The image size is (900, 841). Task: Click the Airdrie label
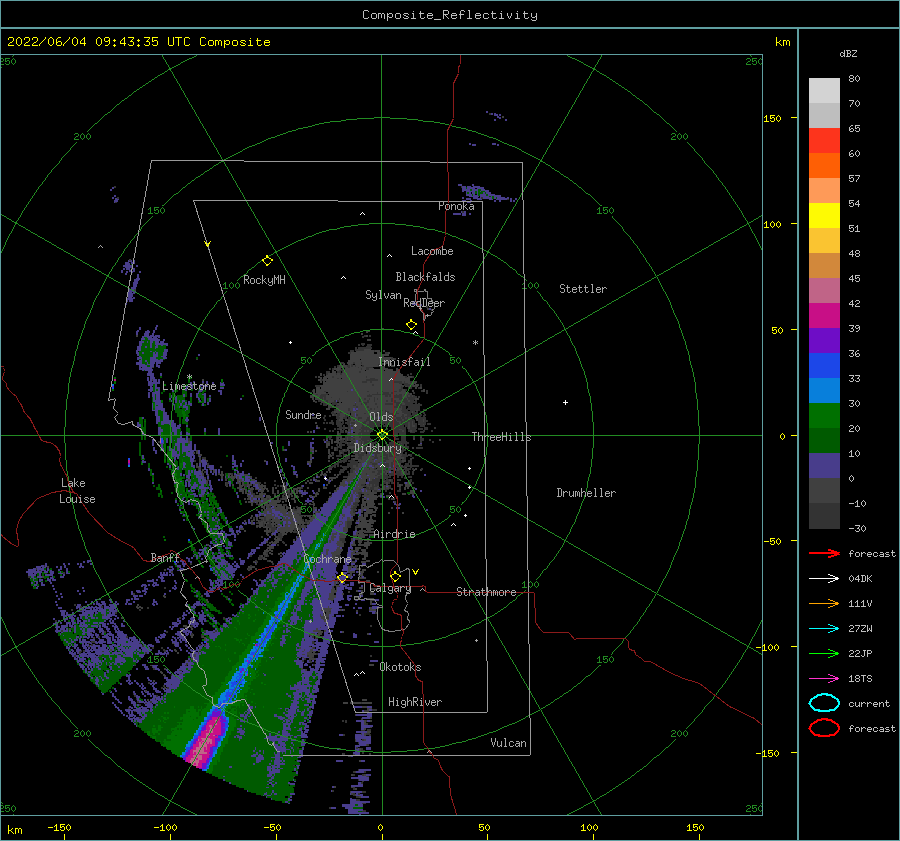coord(394,534)
